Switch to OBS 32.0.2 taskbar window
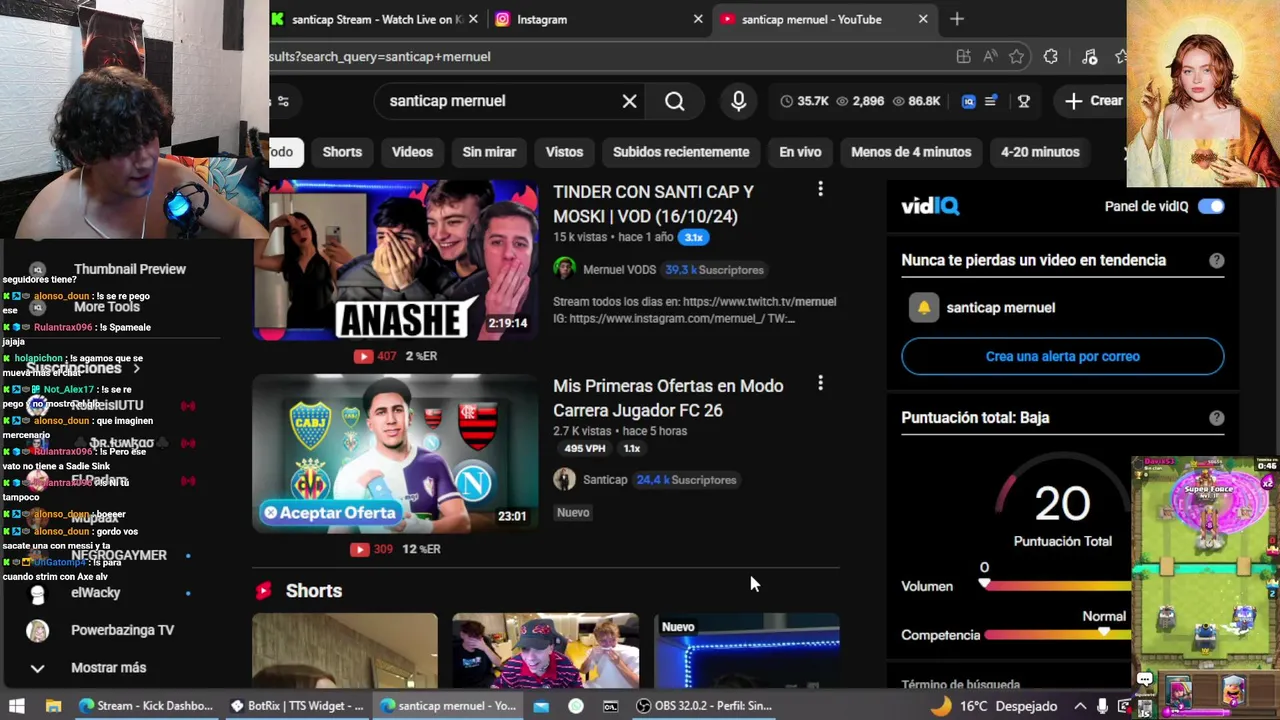The width and height of the screenshot is (1280, 720). point(703,706)
